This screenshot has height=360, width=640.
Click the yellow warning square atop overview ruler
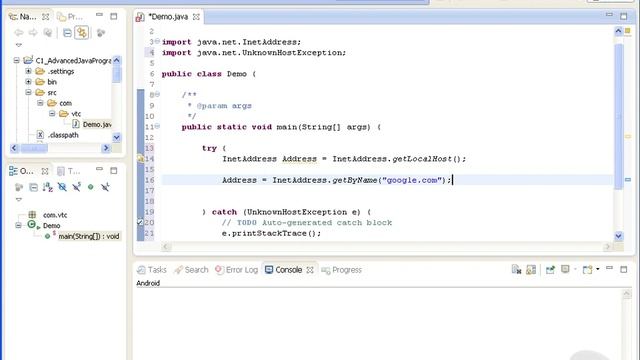pyautogui.click(x=627, y=31)
